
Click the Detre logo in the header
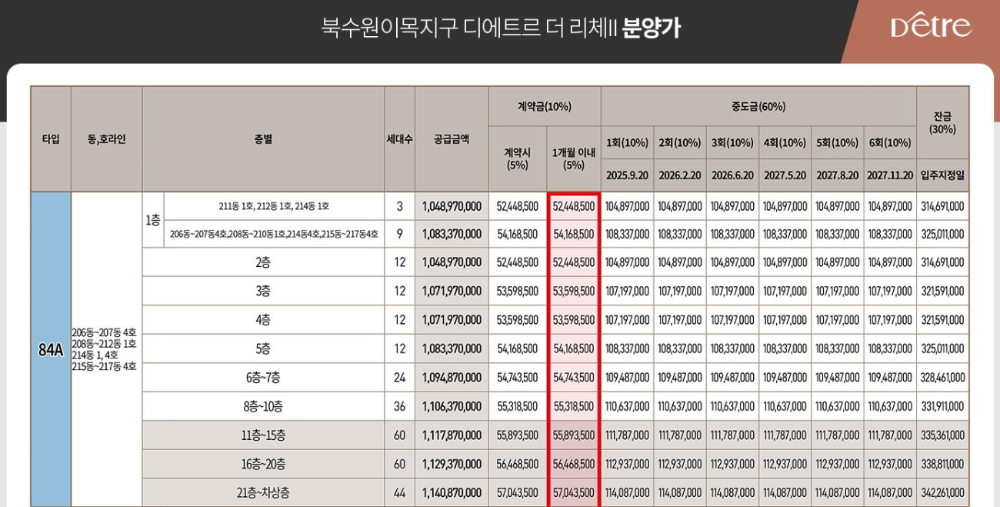click(930, 26)
